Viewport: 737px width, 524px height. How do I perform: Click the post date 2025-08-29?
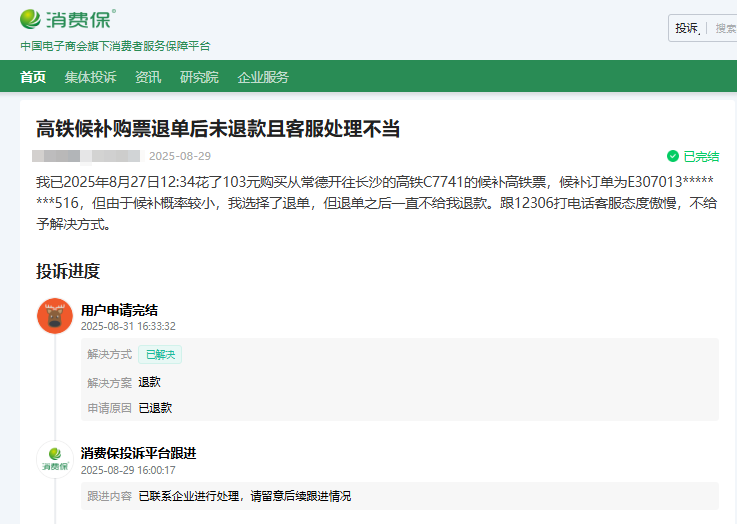(x=180, y=156)
